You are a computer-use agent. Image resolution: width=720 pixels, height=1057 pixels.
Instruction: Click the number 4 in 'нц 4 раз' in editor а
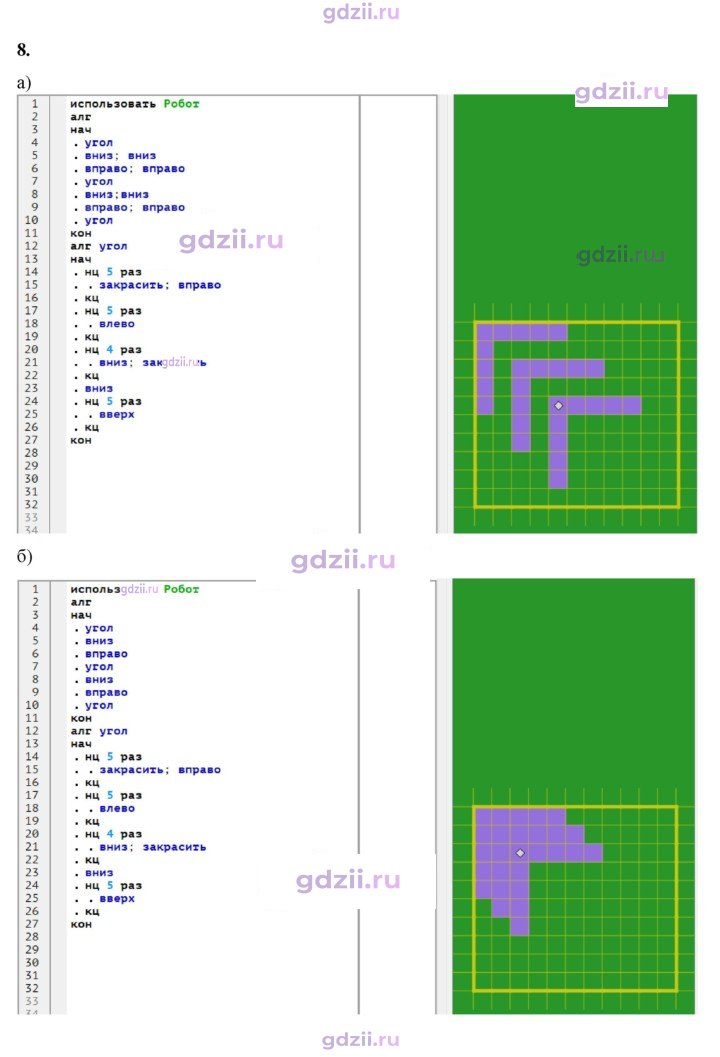point(110,349)
